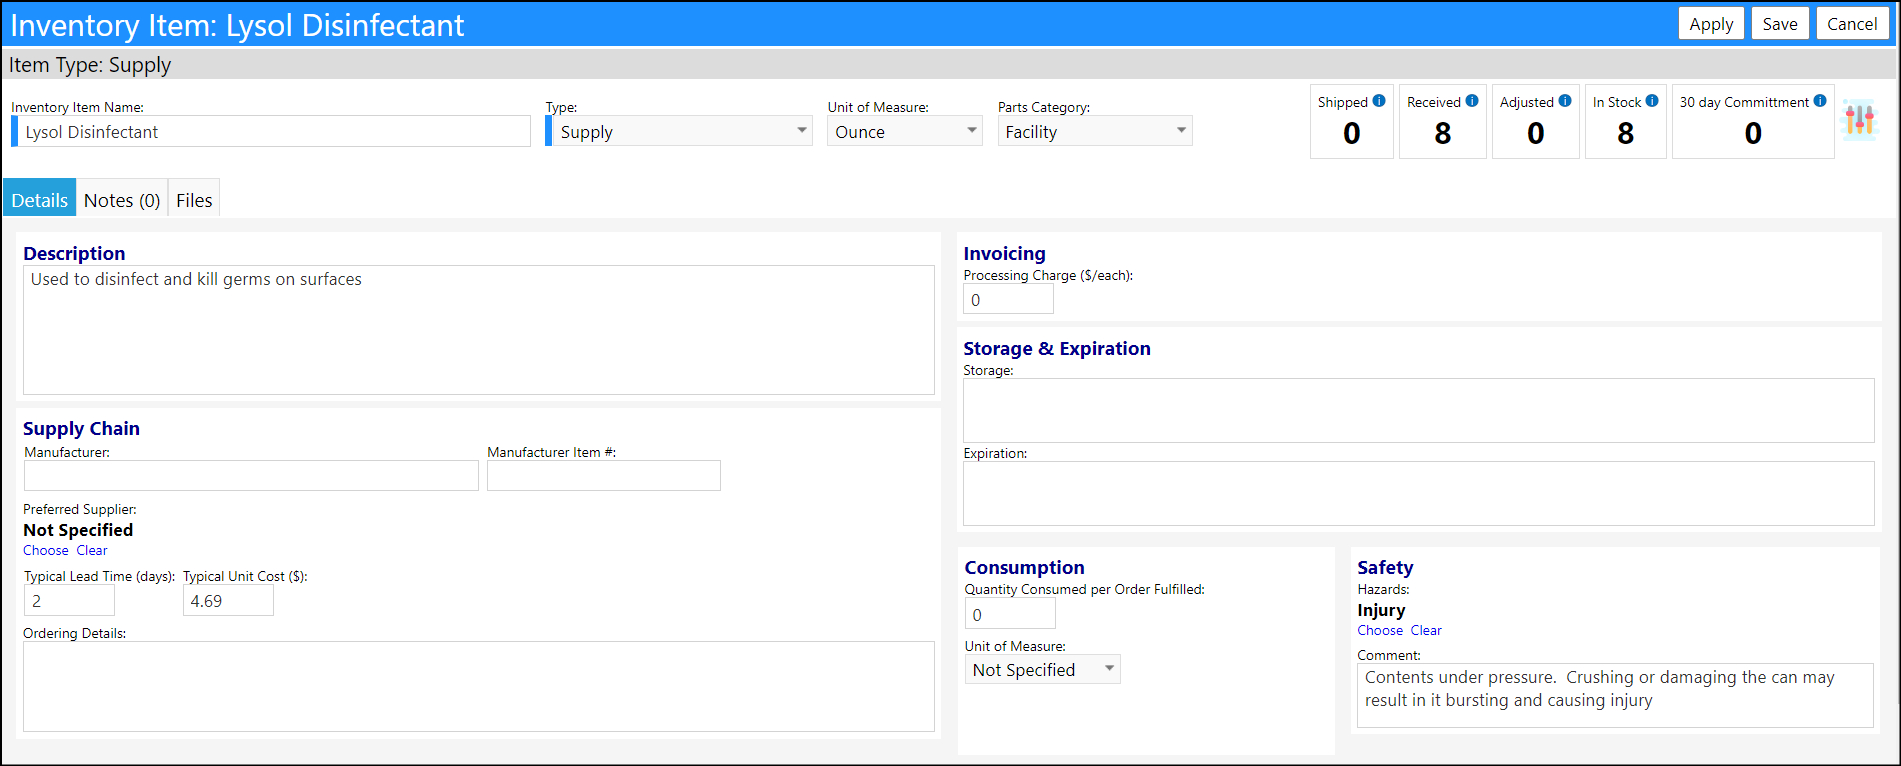This screenshot has height=766, width=1901.
Task: Open the Type dropdown showing Supply
Action: pyautogui.click(x=679, y=131)
